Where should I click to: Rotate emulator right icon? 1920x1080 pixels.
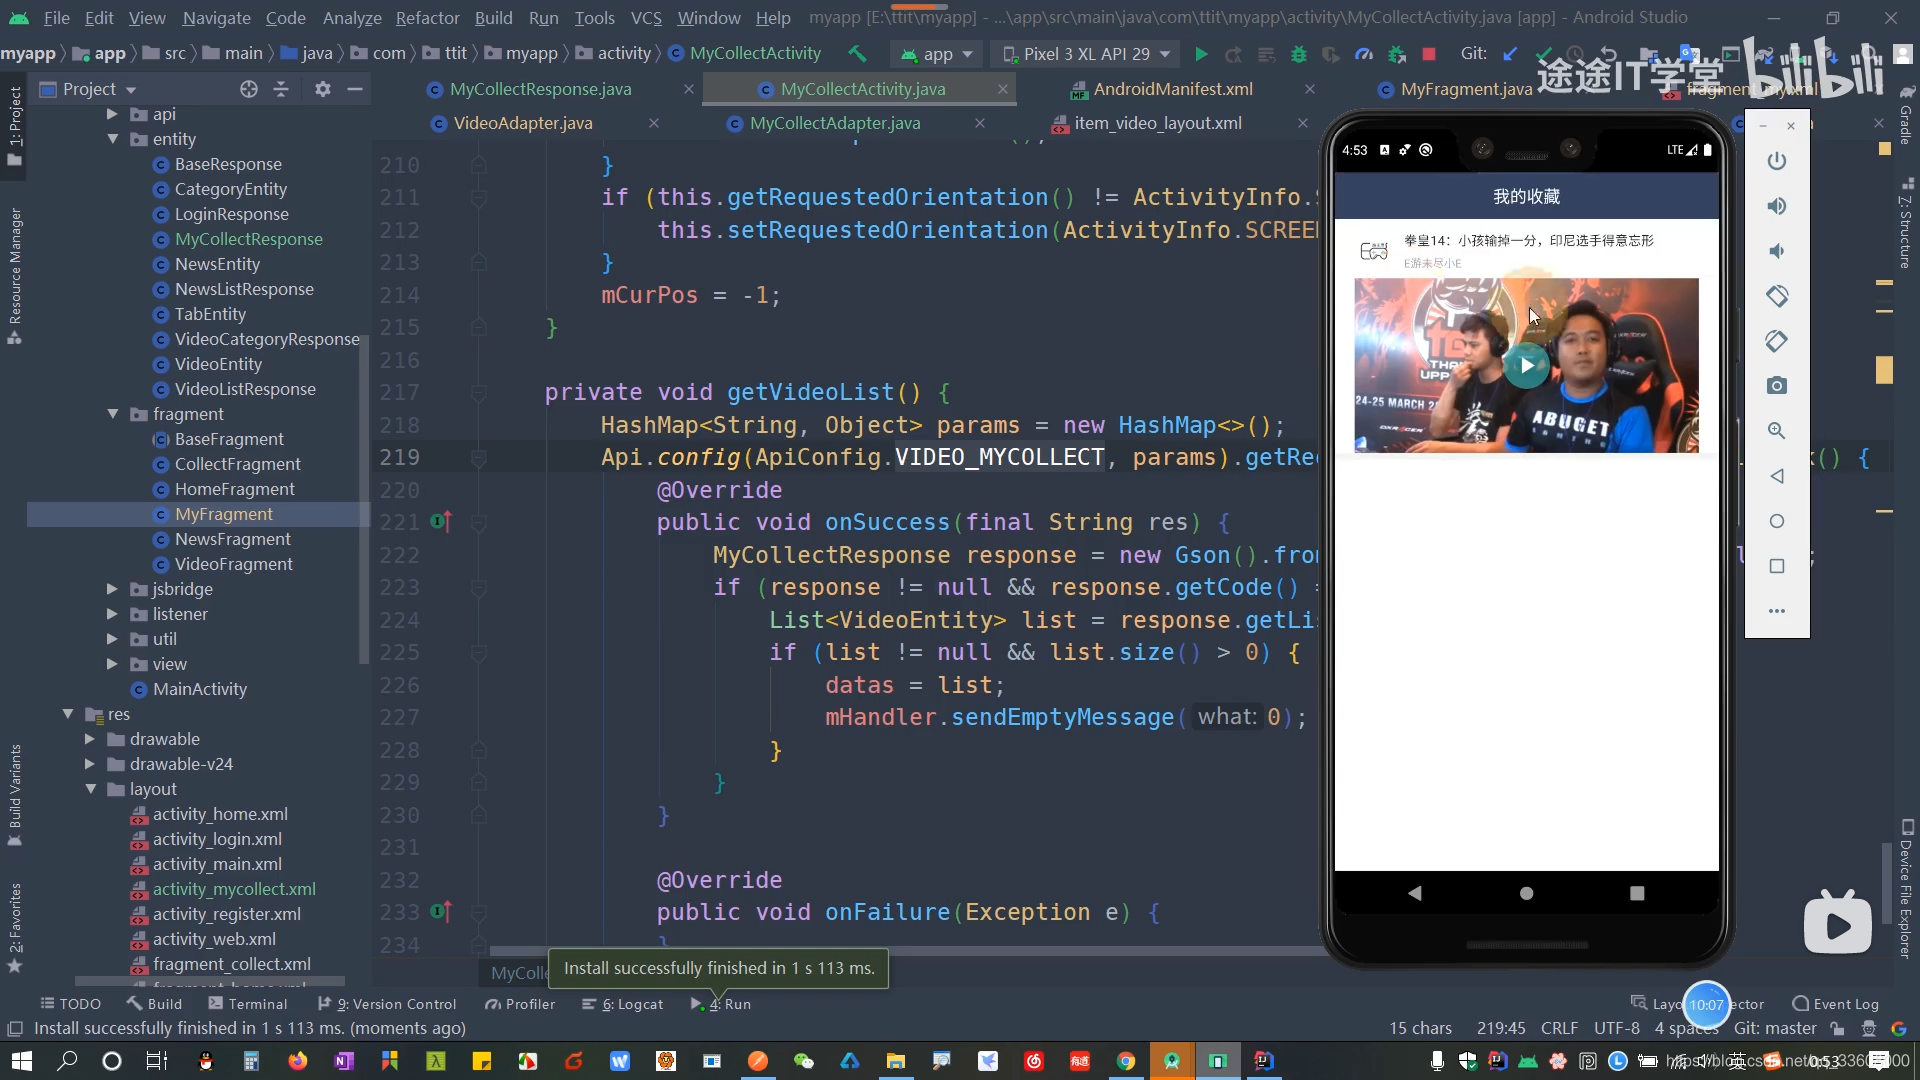(x=1777, y=341)
